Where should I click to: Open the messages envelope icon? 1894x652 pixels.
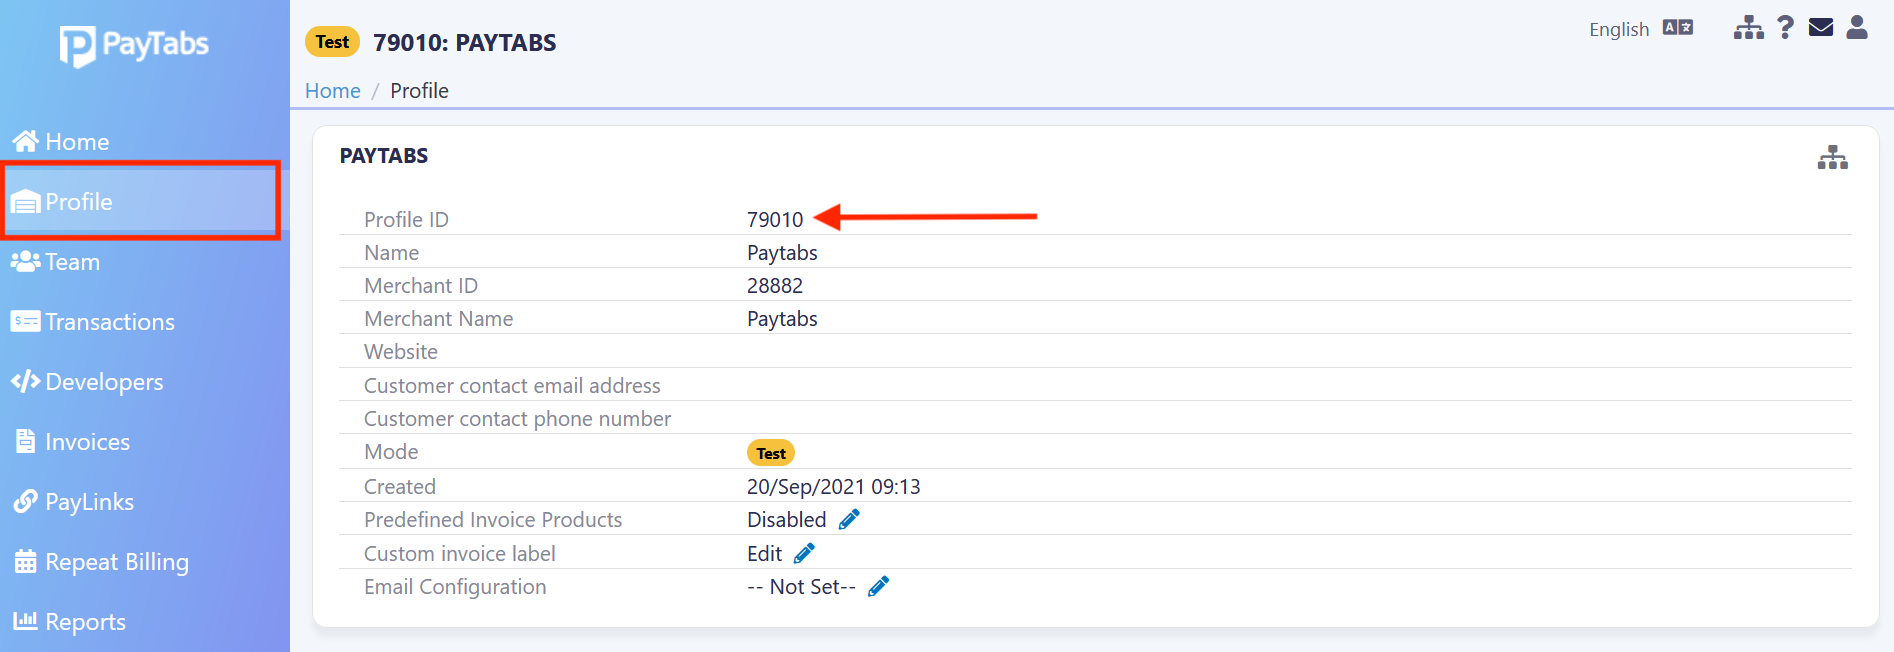pos(1821,27)
